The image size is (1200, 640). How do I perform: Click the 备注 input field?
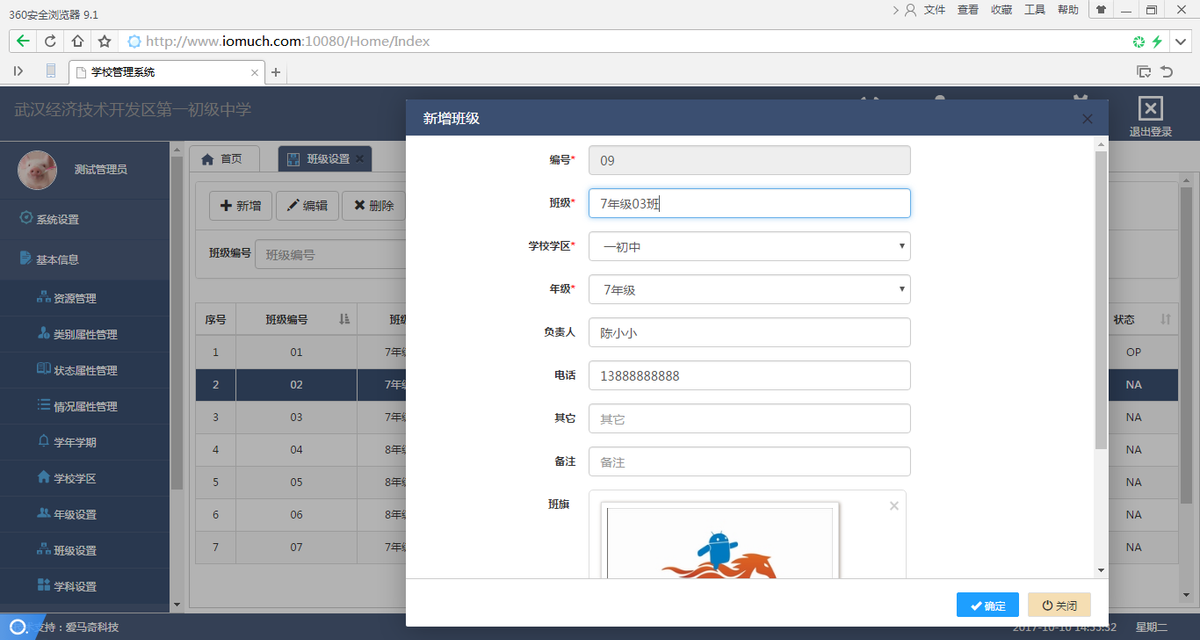pos(749,462)
